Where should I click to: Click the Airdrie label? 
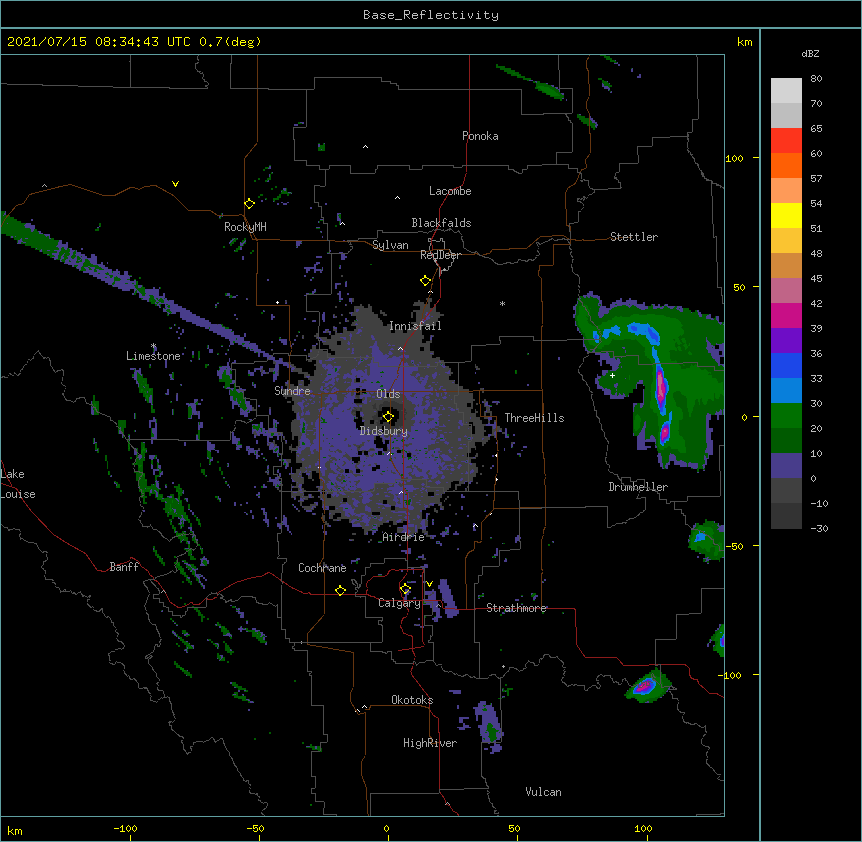click(x=404, y=537)
